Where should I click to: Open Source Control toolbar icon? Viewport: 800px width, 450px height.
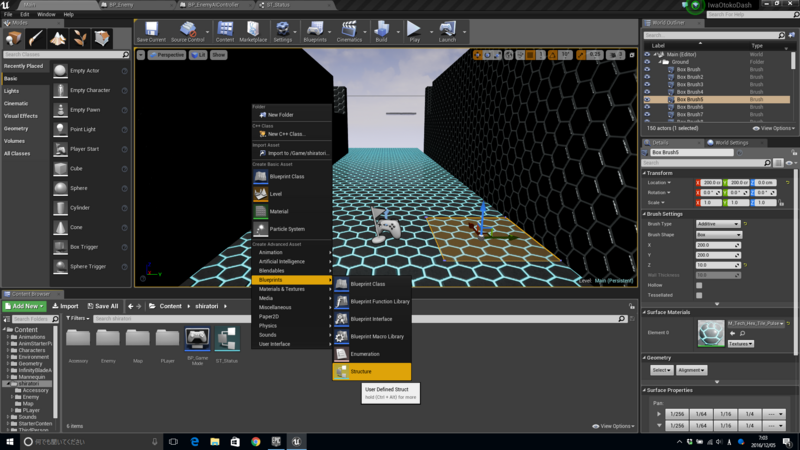tap(187, 32)
